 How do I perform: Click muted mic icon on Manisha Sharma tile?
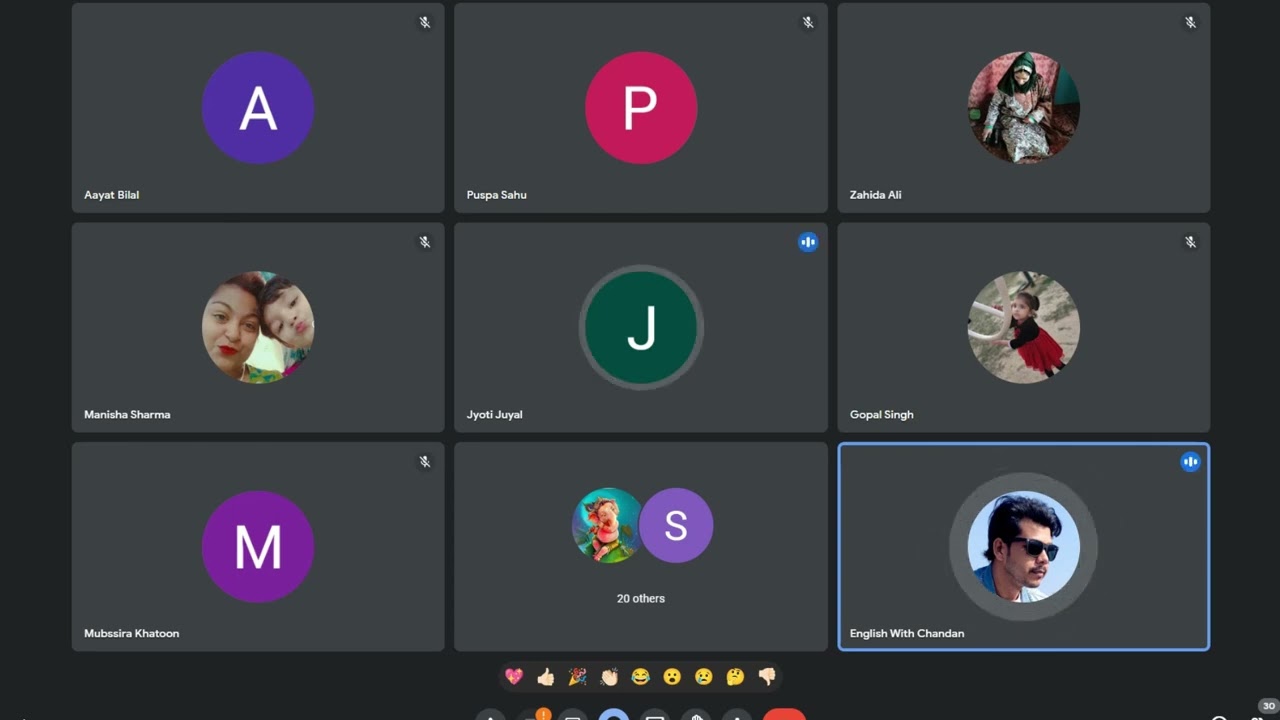coord(425,242)
